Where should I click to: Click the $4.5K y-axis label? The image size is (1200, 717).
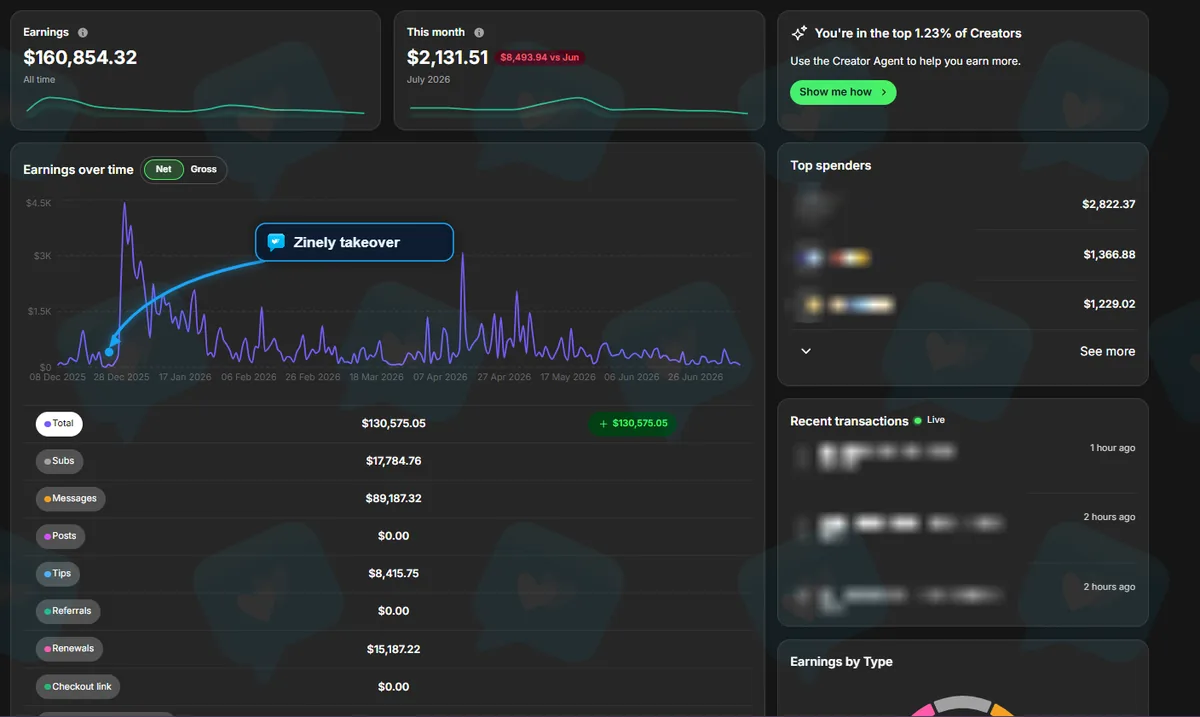click(x=39, y=203)
